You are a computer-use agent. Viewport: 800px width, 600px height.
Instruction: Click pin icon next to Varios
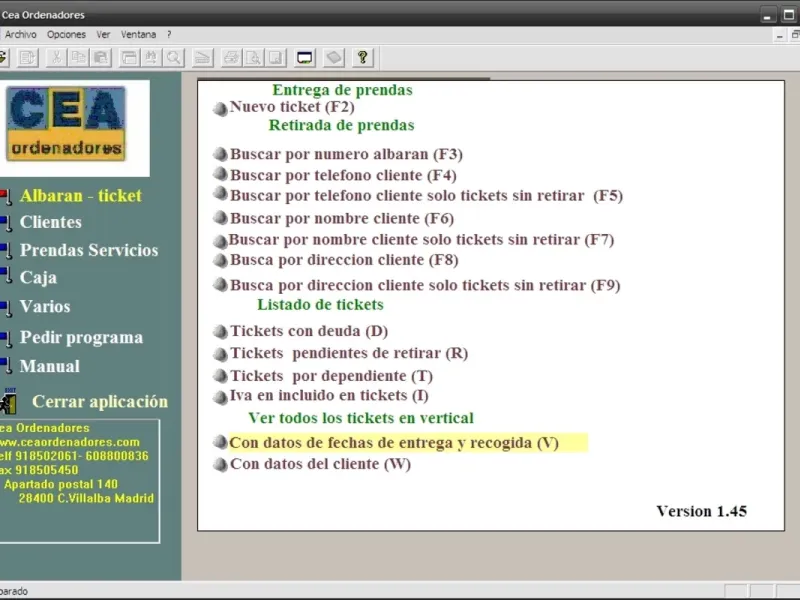pos(6,308)
